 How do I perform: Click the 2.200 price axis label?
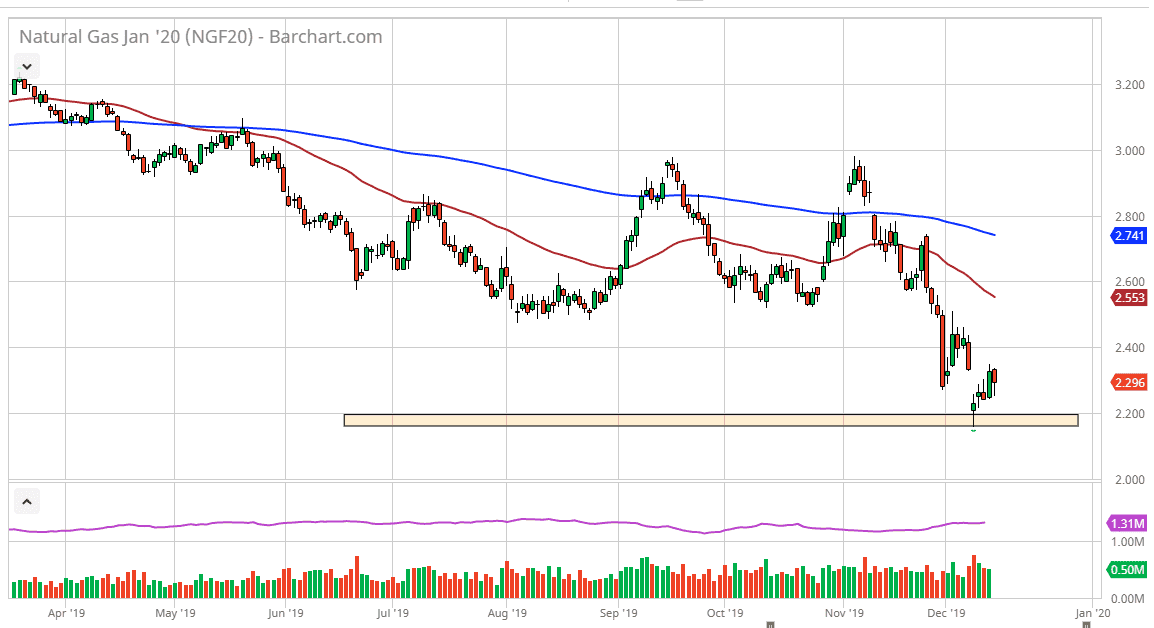click(x=1130, y=414)
